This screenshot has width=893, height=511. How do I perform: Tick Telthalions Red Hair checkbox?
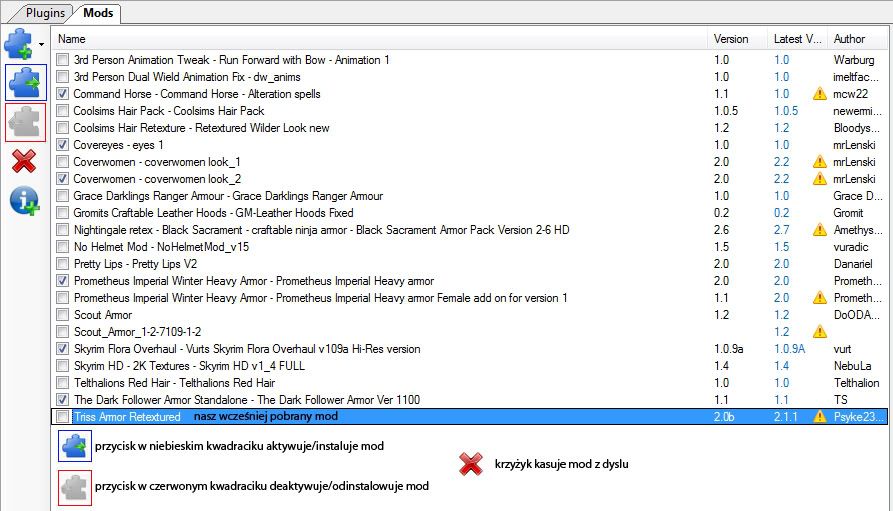coord(63,383)
